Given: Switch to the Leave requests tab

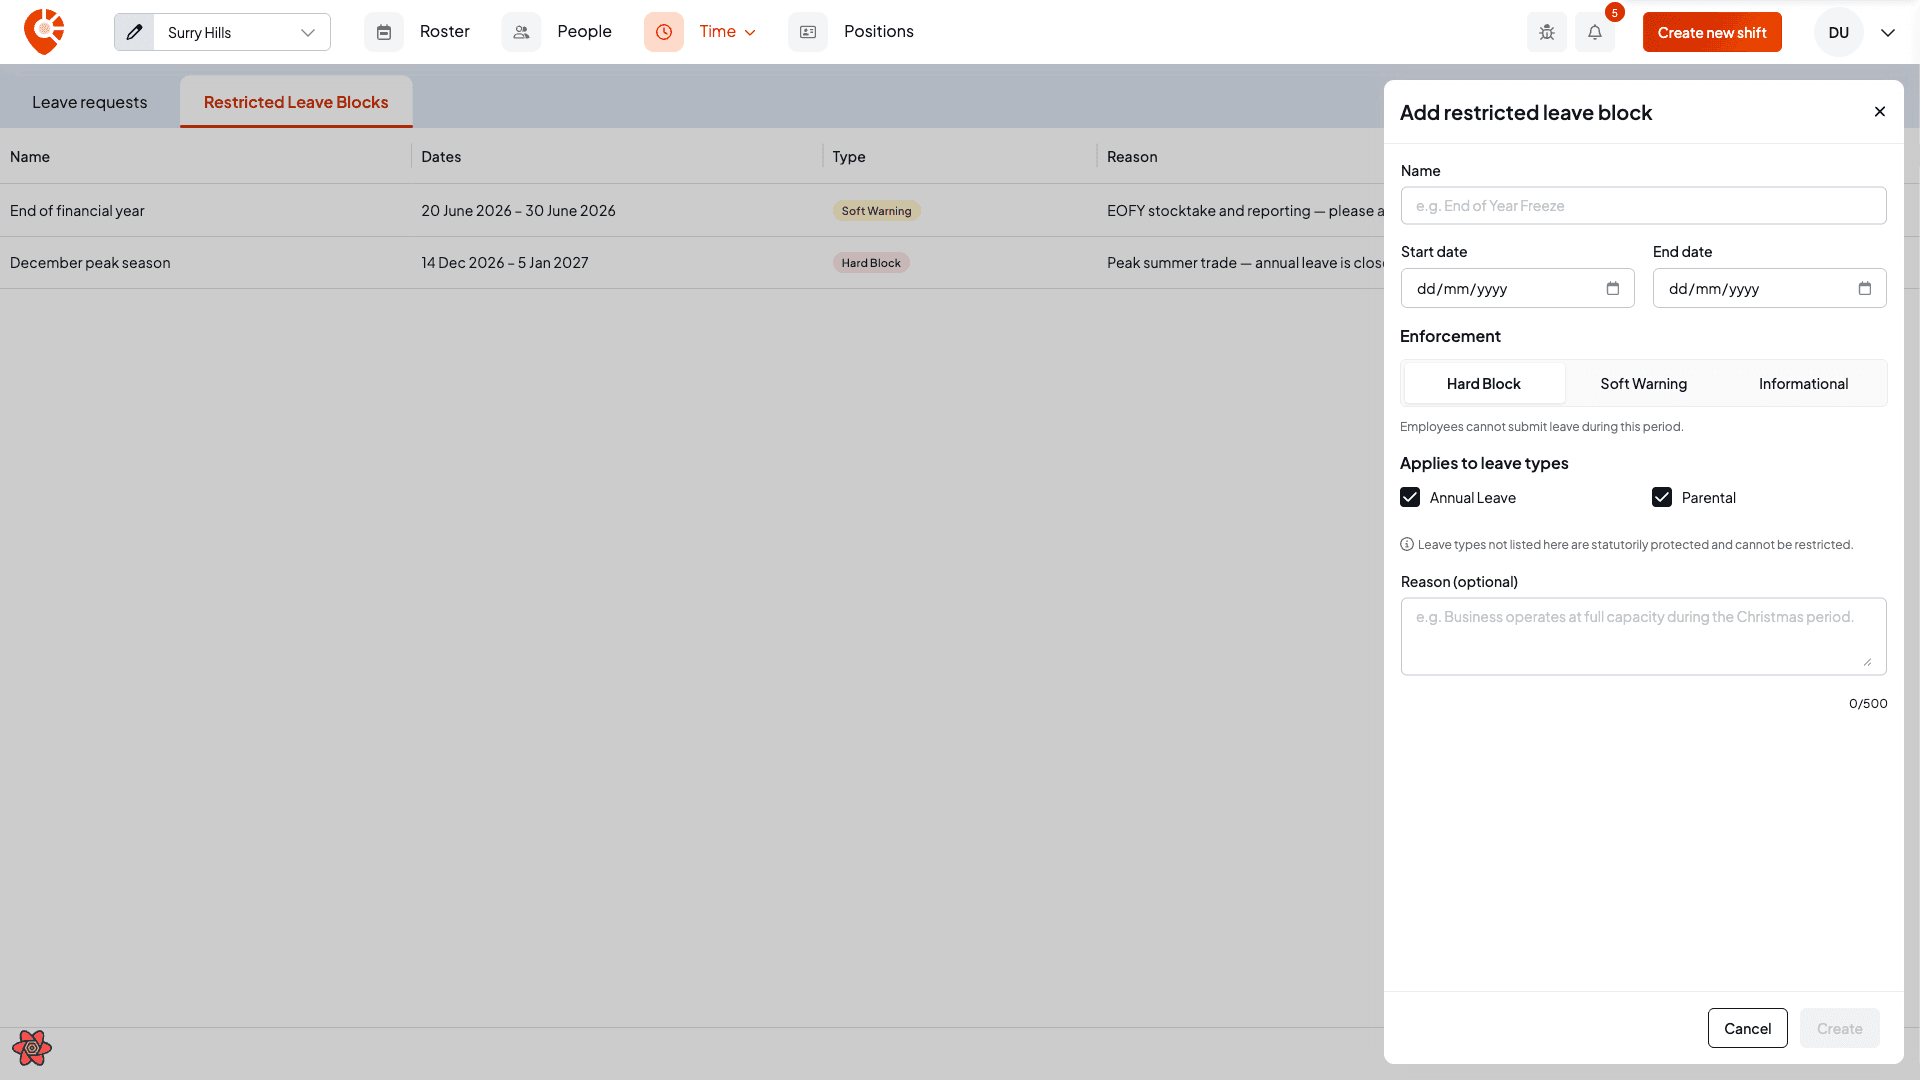Looking at the screenshot, I should tap(89, 102).
